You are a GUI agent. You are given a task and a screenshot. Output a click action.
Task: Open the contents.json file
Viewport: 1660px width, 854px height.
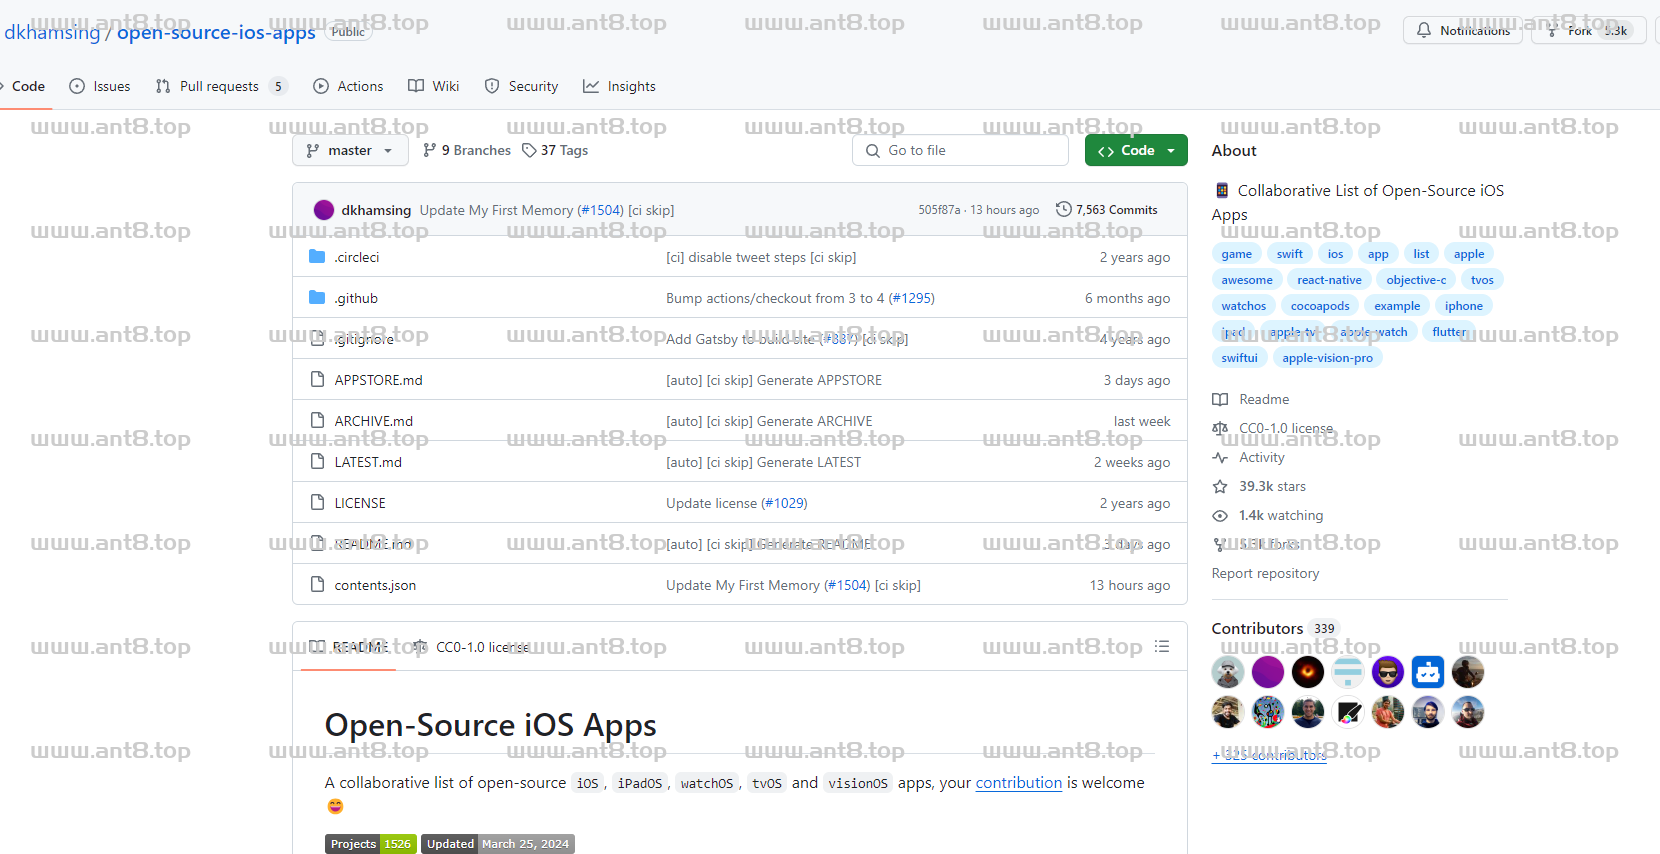coord(375,585)
